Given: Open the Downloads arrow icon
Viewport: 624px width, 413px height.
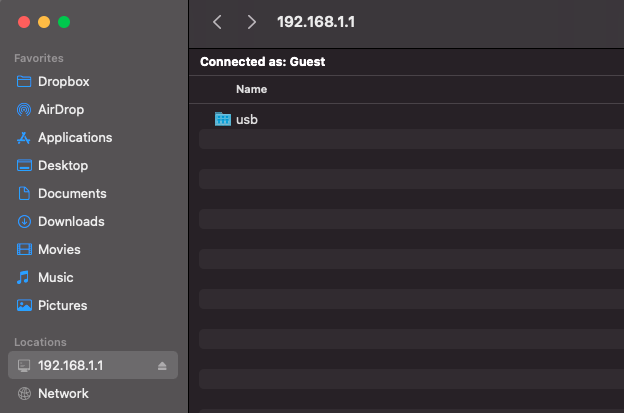Looking at the screenshot, I should point(24,222).
